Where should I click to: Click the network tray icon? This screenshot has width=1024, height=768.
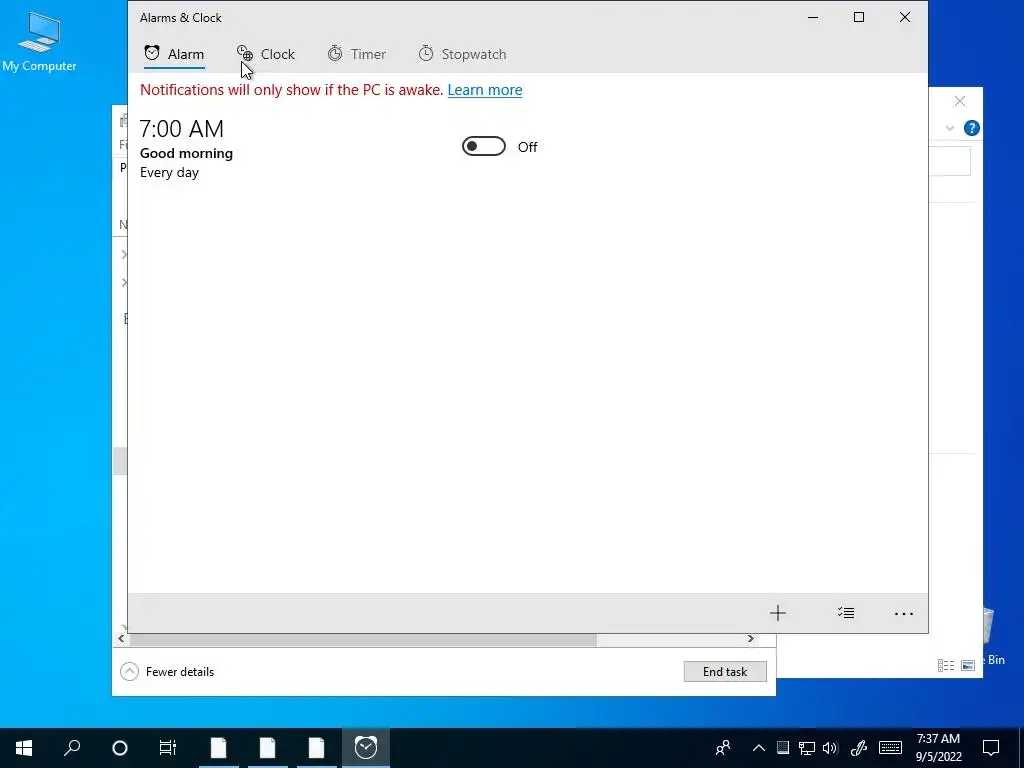(807, 748)
